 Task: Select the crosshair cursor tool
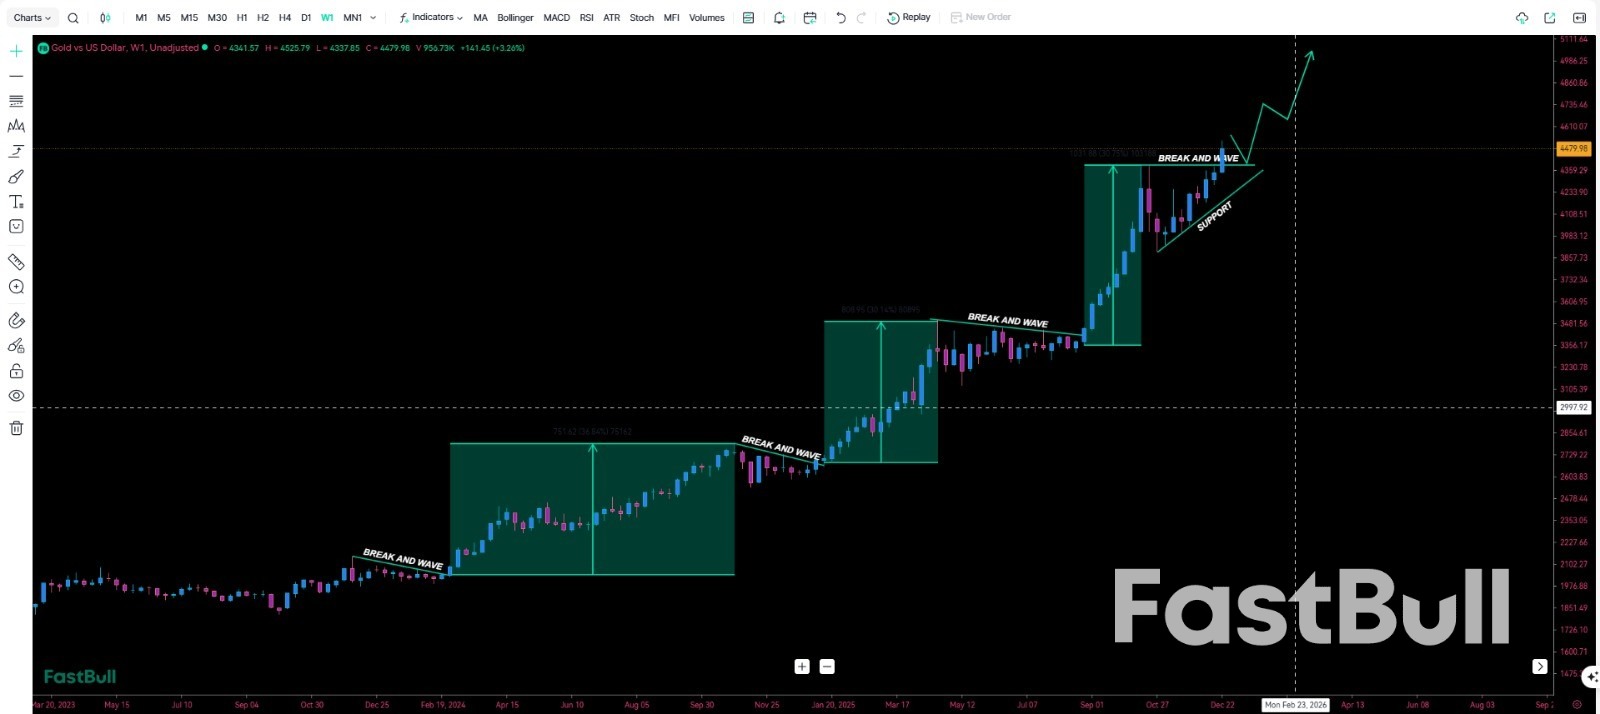coord(16,51)
